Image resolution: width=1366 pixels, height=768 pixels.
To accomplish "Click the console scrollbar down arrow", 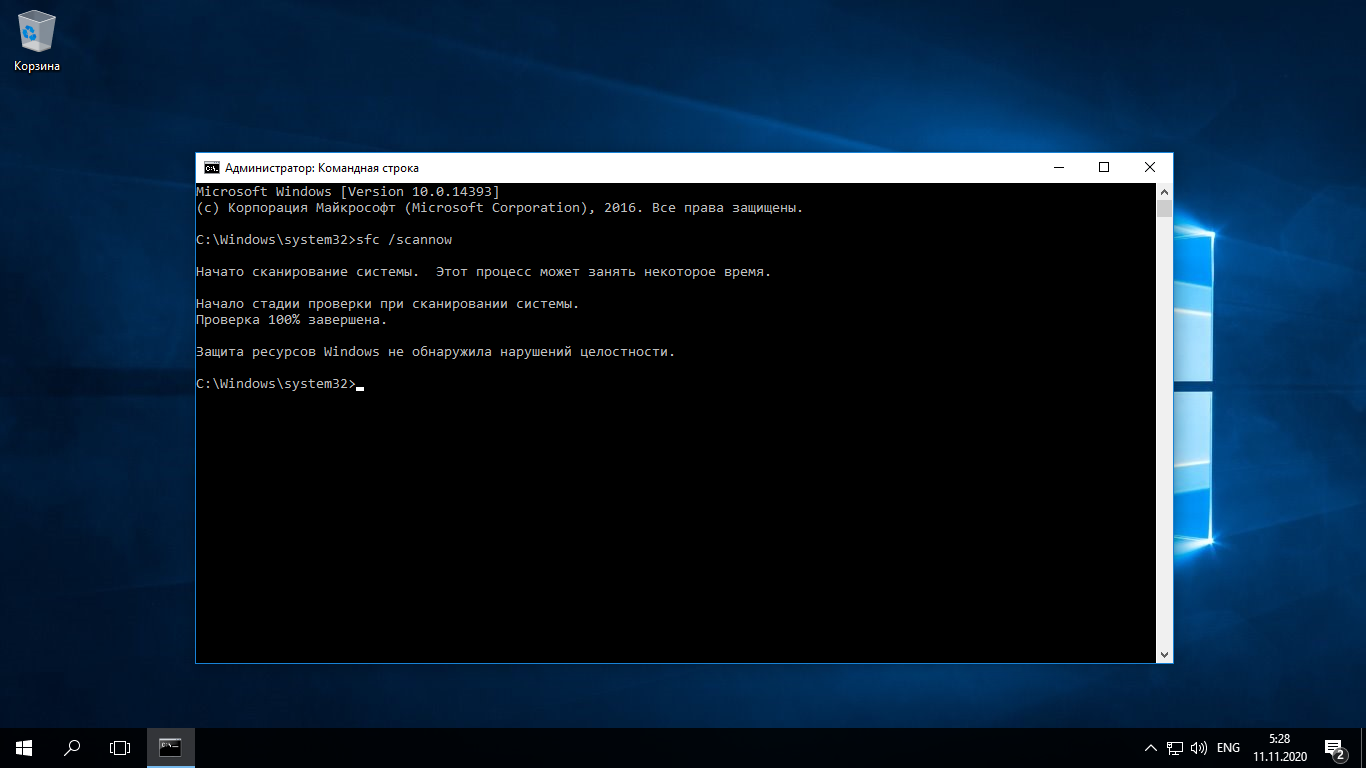I will tap(1164, 654).
